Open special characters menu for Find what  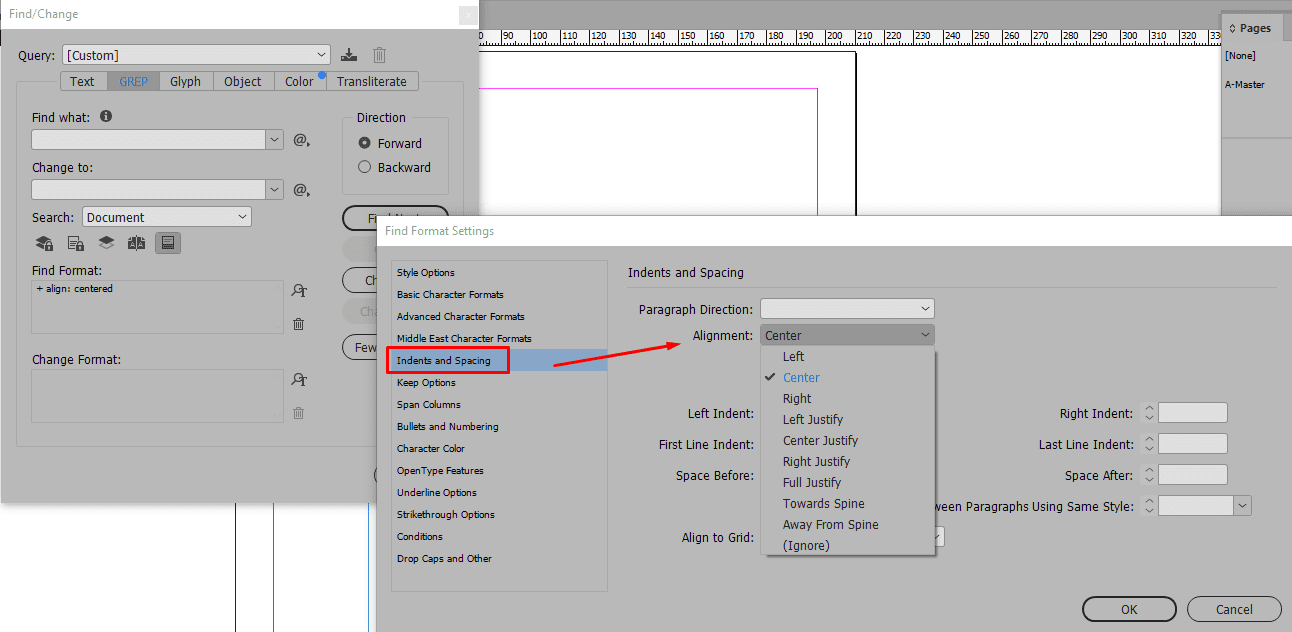(x=301, y=140)
